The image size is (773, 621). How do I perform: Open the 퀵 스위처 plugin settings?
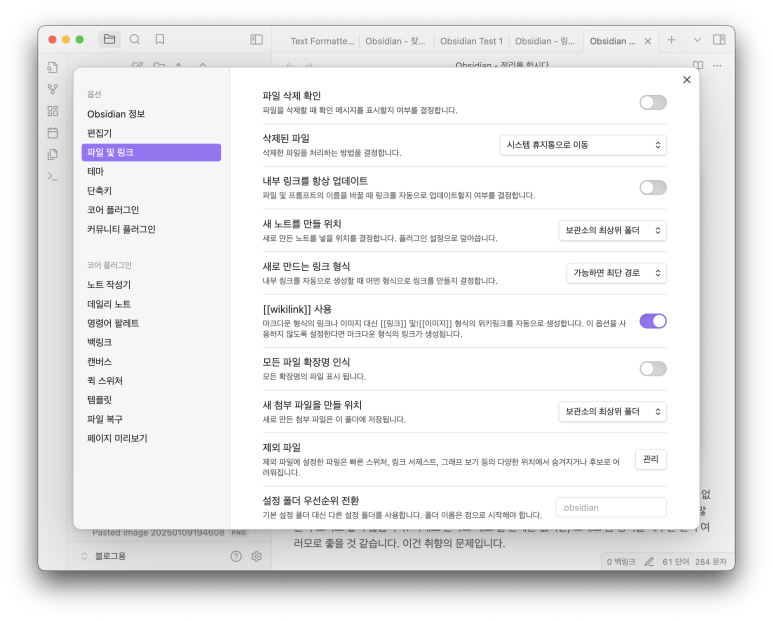151,381
